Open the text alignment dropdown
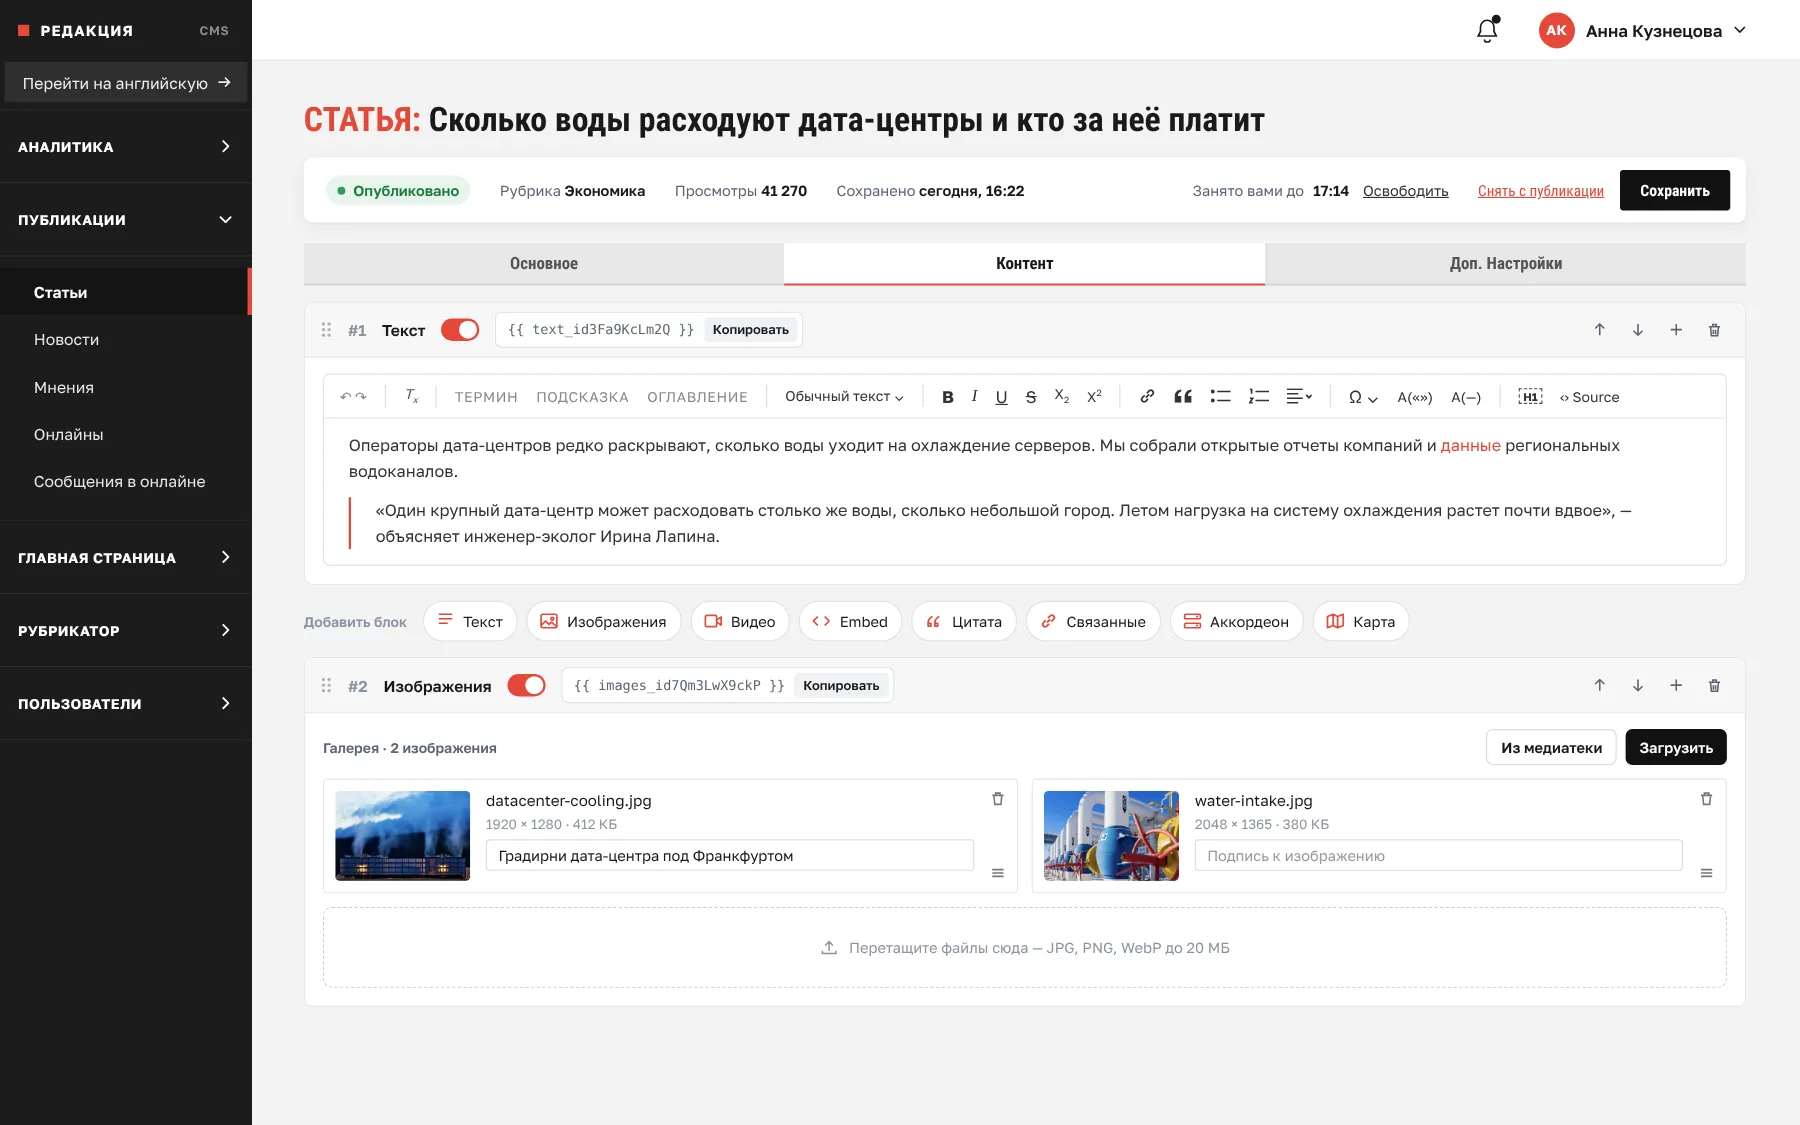1800x1125 pixels. (x=1298, y=397)
